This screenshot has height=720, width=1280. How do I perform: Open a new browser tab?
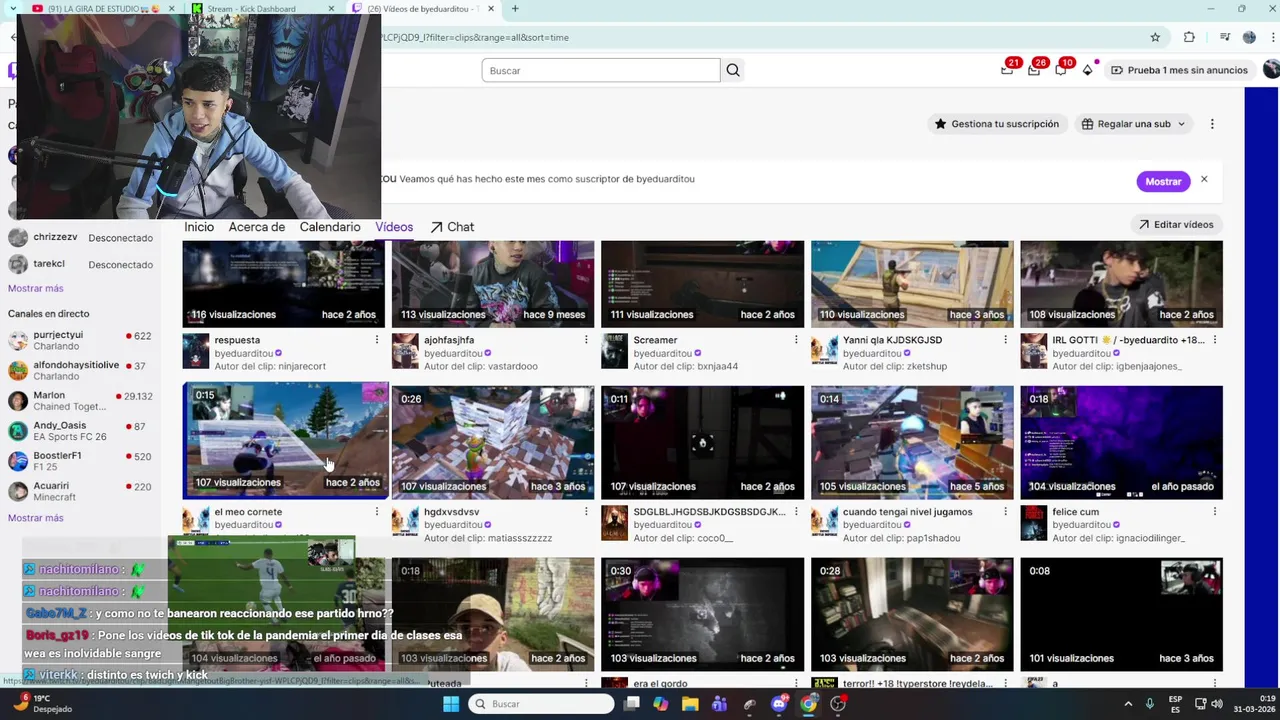coord(515,9)
